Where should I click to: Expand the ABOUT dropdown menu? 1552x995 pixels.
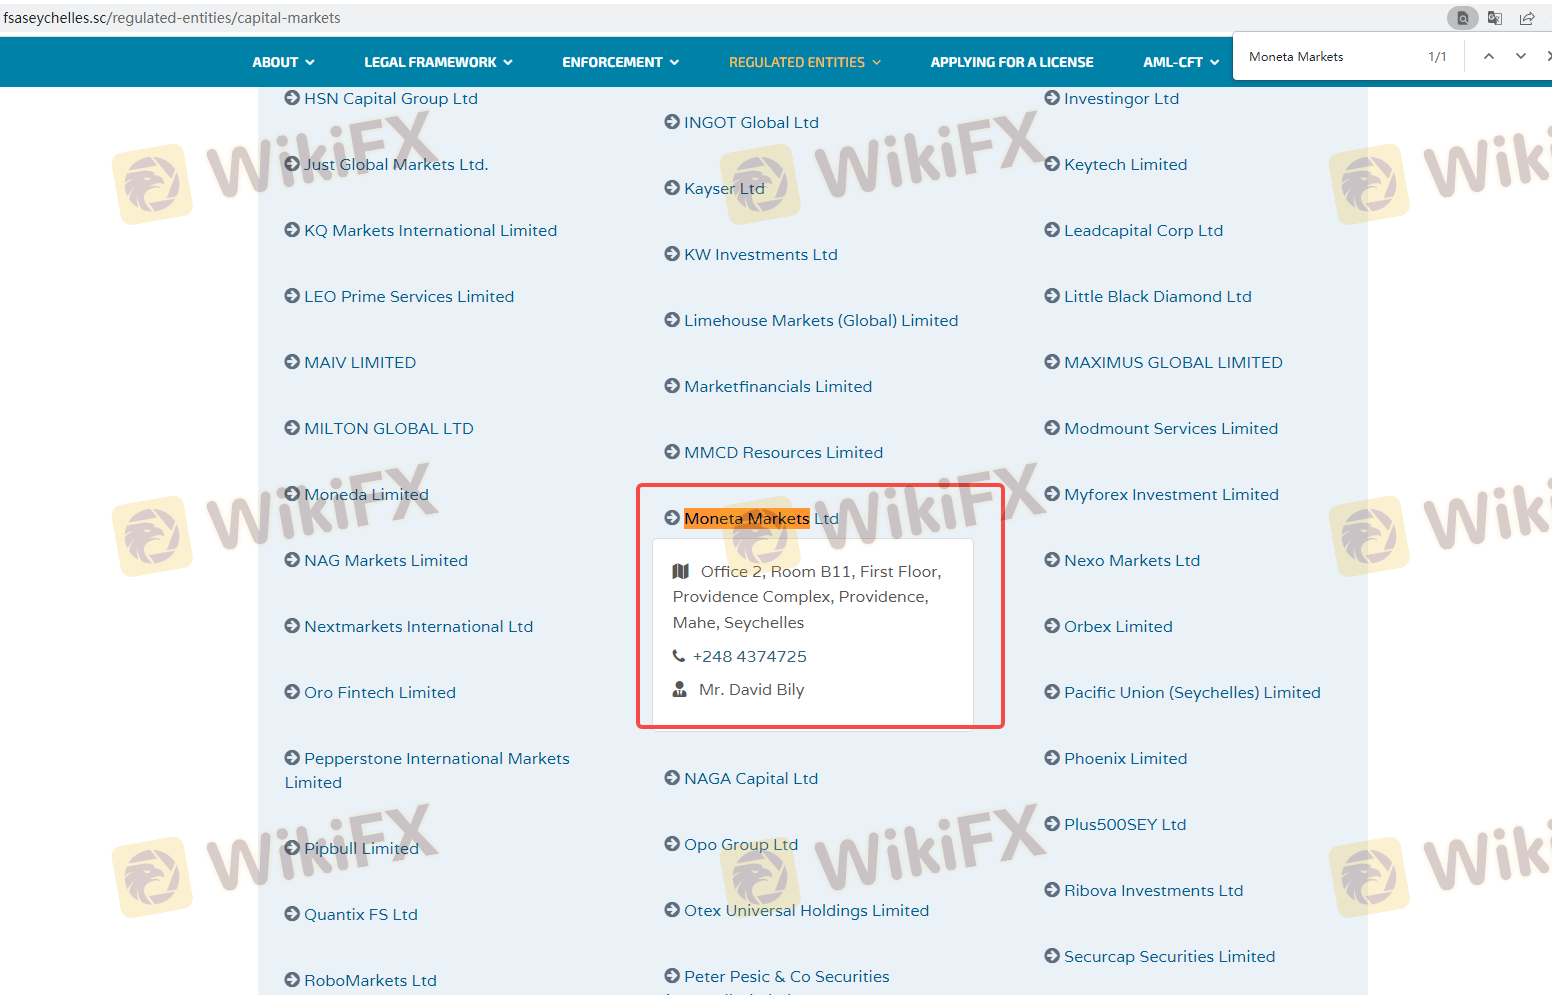coord(283,62)
